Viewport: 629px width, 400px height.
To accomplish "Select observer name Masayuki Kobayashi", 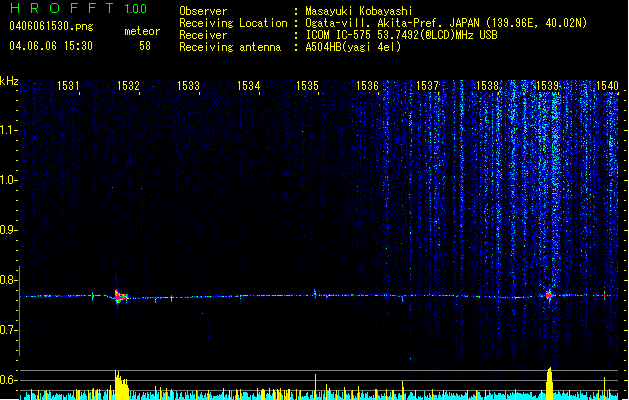I will click(x=359, y=11).
